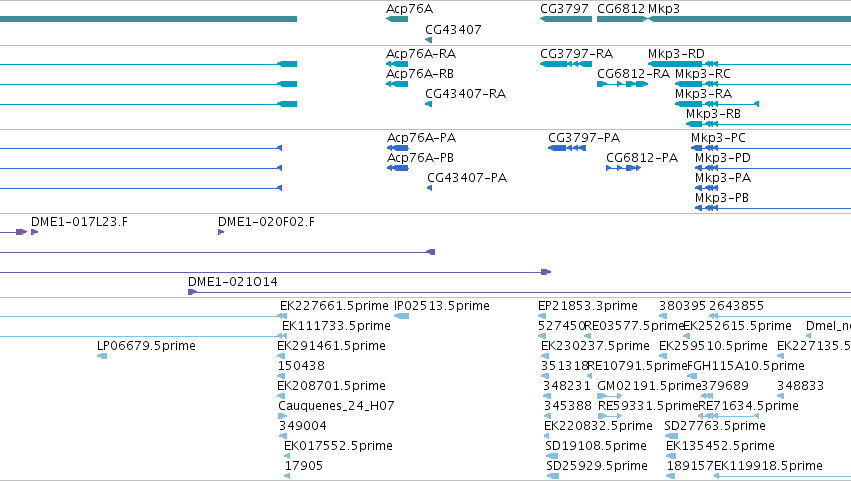
Task: Click protein CG43407-PA
Action: click(x=430, y=188)
